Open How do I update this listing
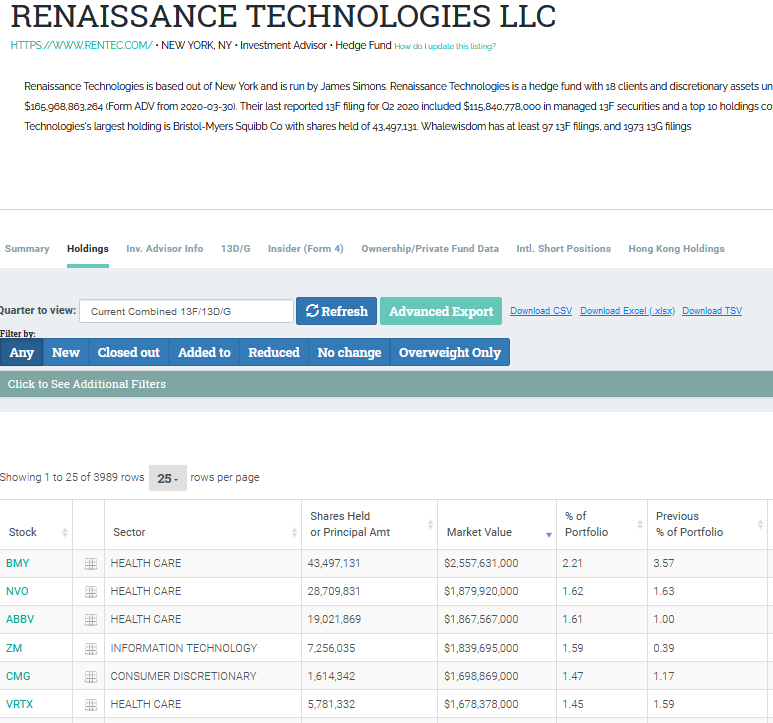Viewport: 773px width, 723px height. (445, 46)
